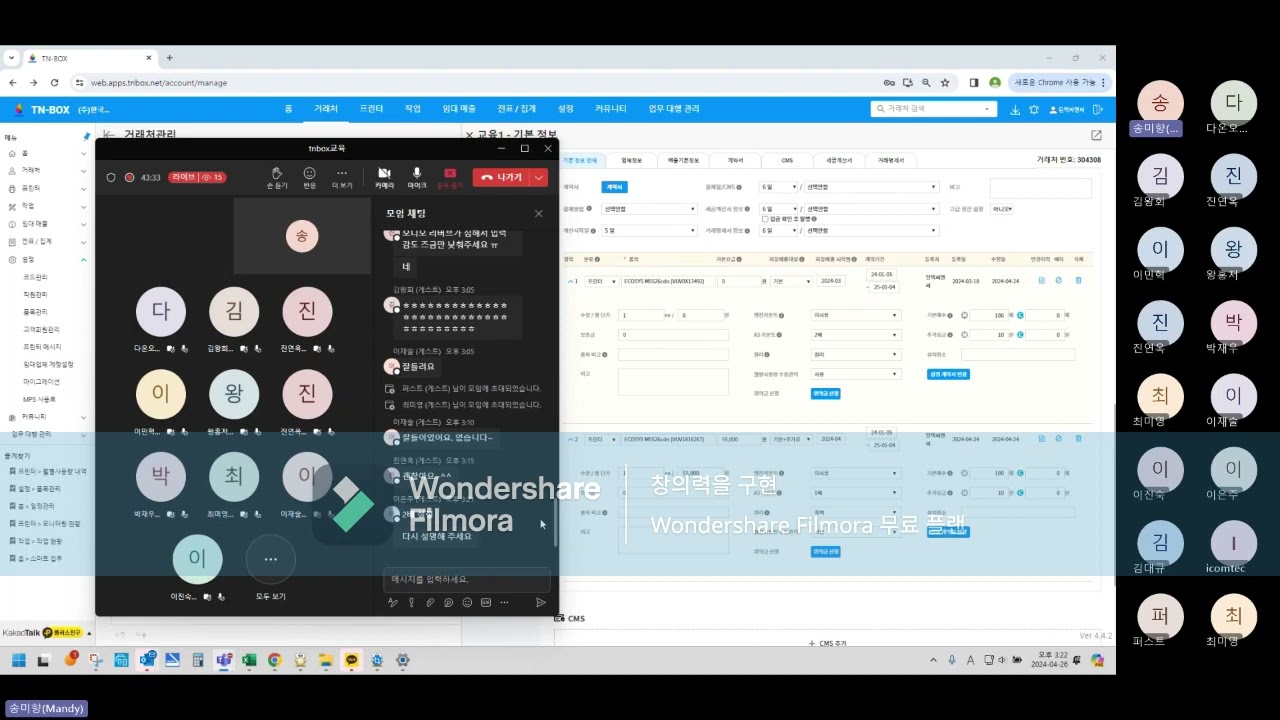Open 프린터 메시지 in the sidebar
This screenshot has height=720, width=1280.
pos(42,346)
